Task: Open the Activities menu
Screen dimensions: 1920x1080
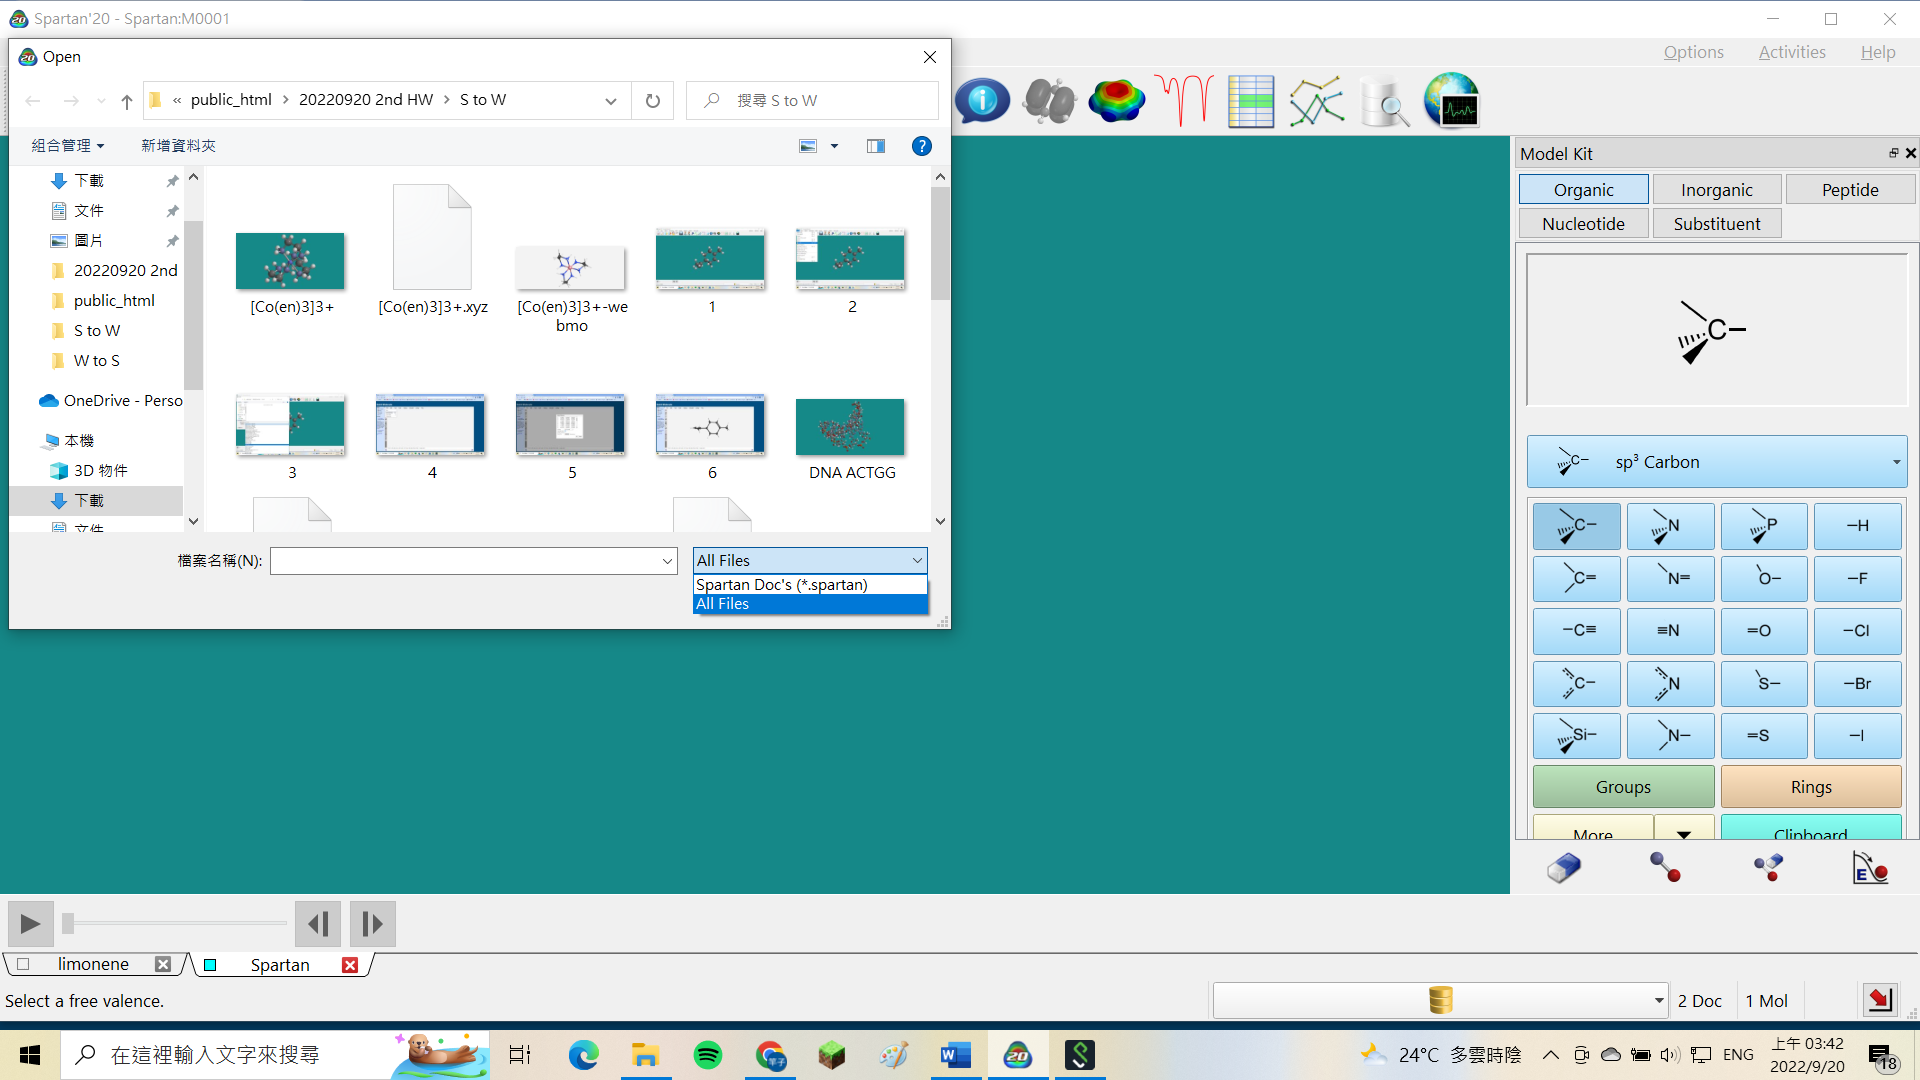Action: coord(1792,52)
